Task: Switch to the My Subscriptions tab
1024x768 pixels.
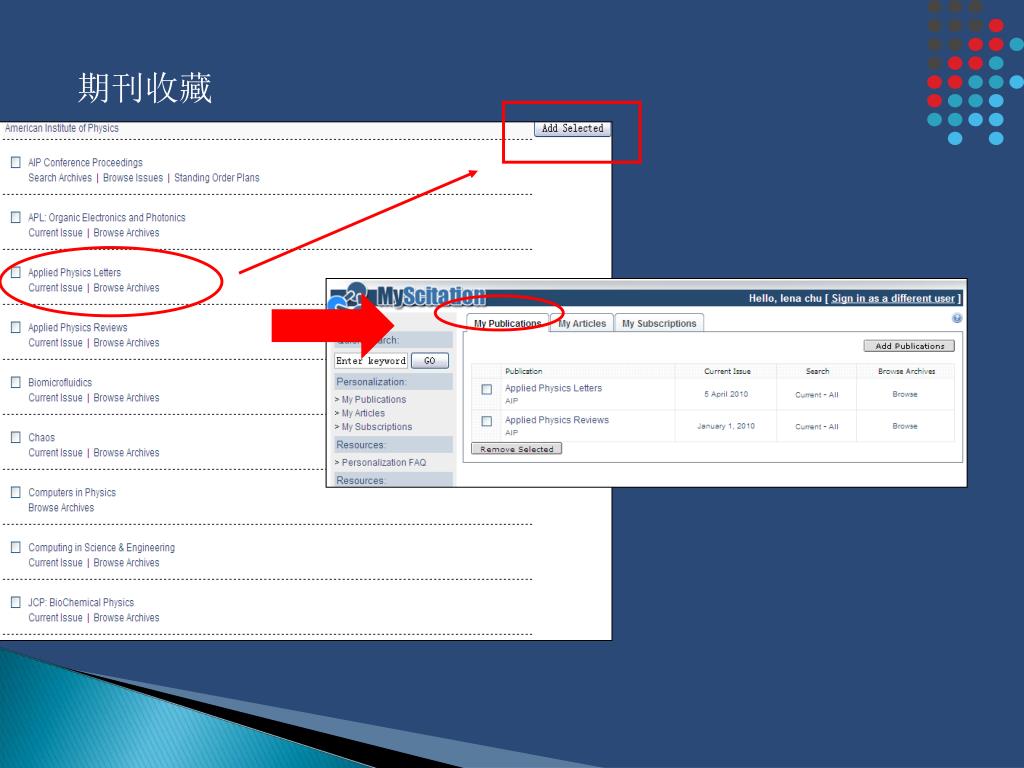Action: 659,323
